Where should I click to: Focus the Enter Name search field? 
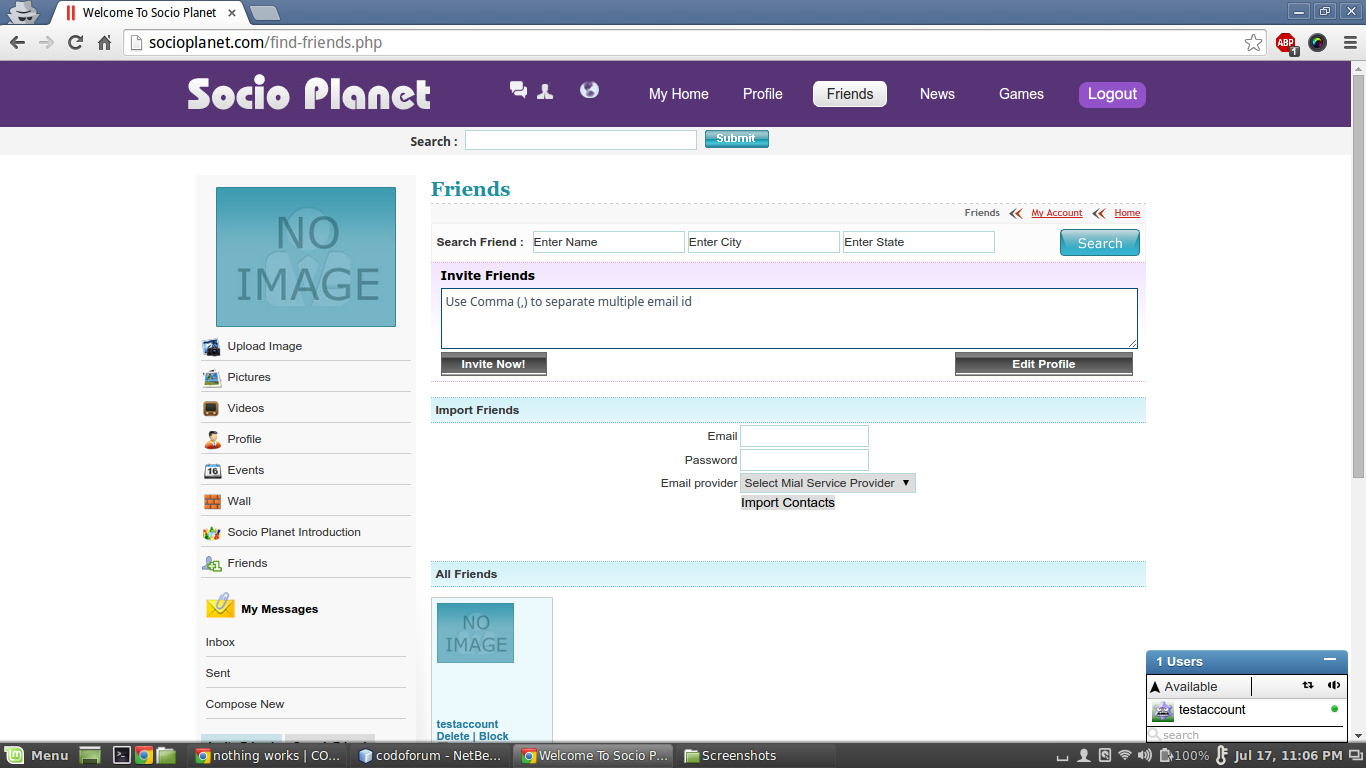(608, 242)
